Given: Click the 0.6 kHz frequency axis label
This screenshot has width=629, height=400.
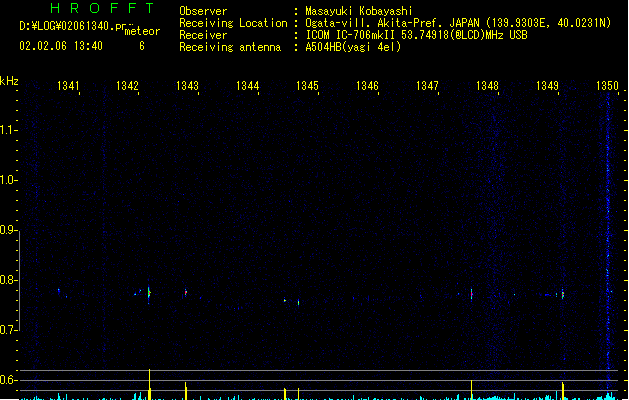Looking at the screenshot, I should coord(7,380).
